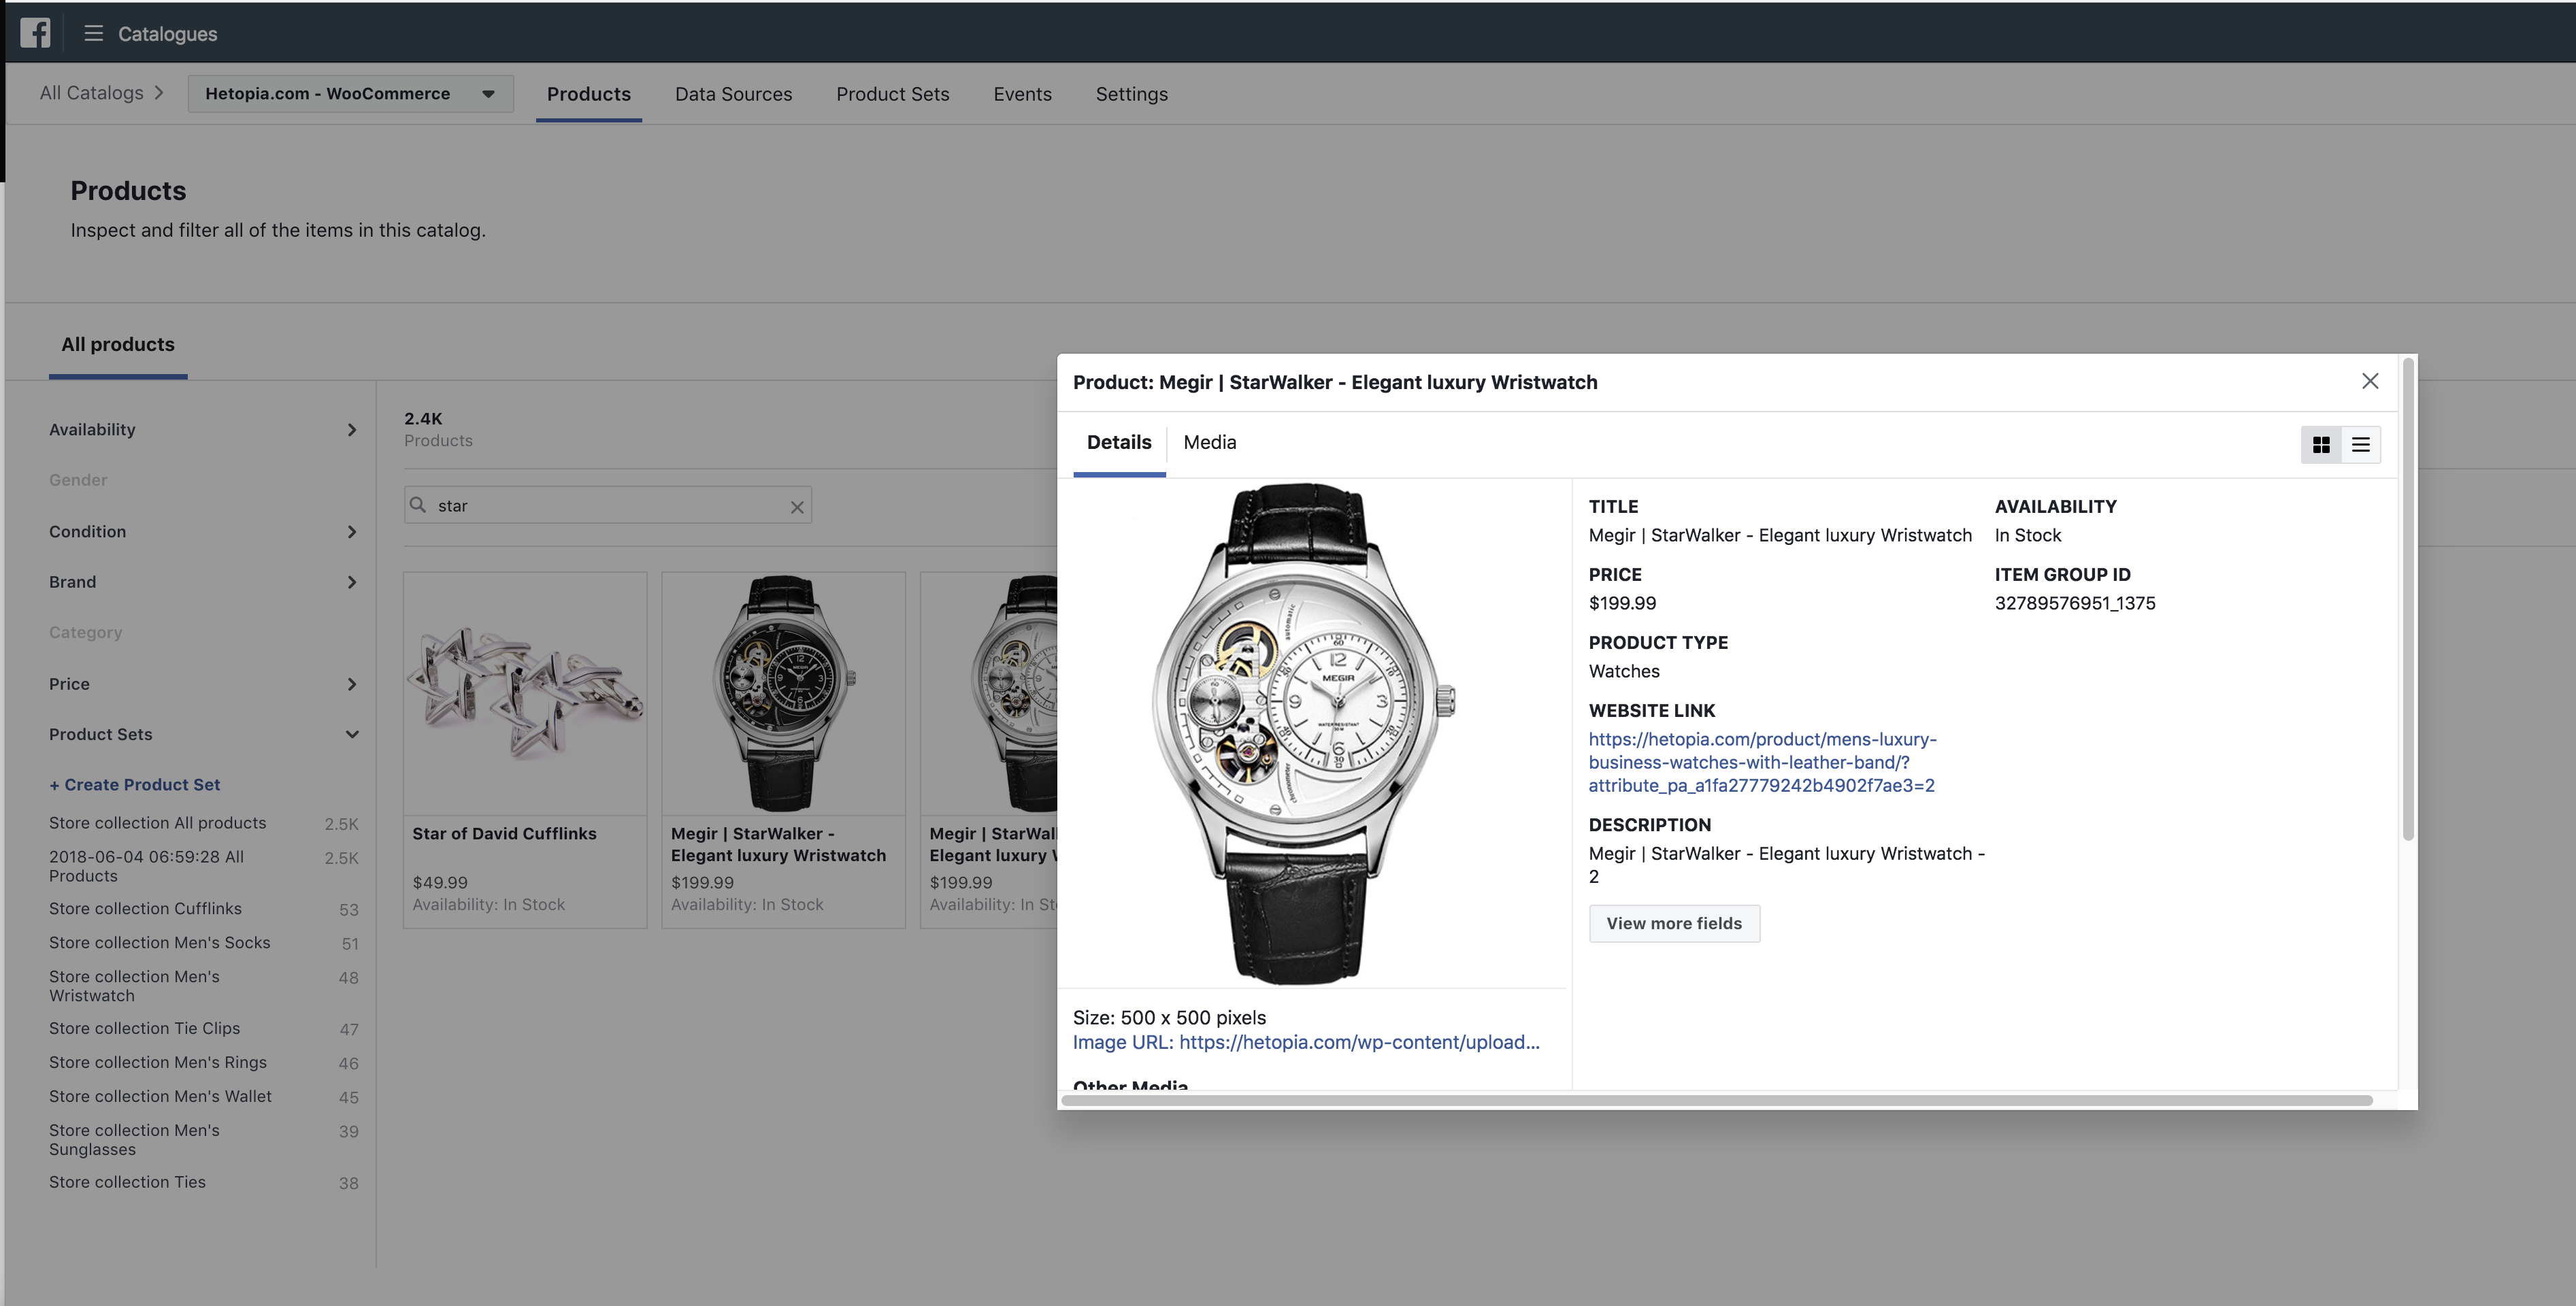Image resolution: width=2576 pixels, height=1306 pixels.
Task: Select Store collection Ties set
Action: tap(127, 1182)
